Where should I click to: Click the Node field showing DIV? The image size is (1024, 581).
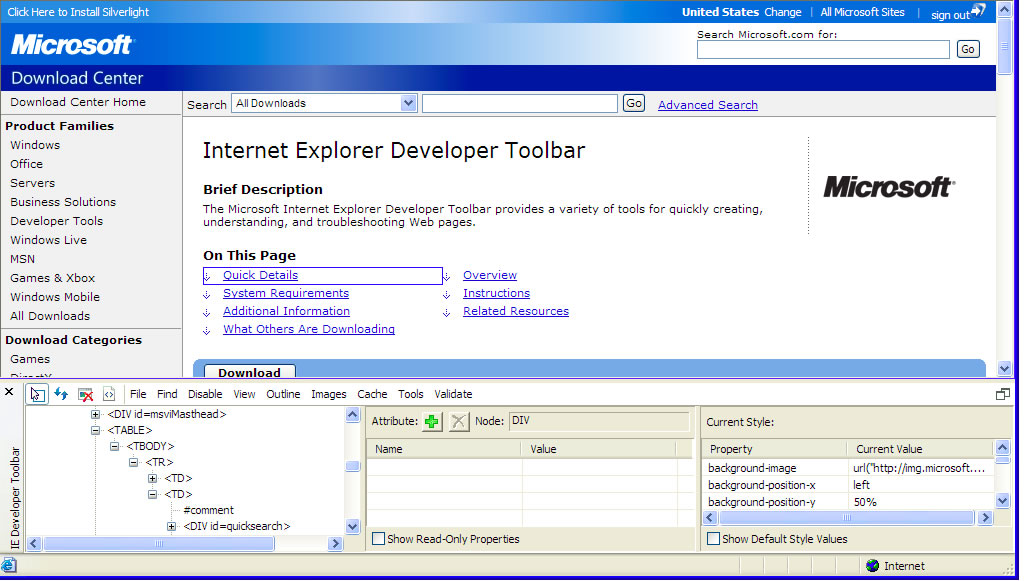(599, 421)
